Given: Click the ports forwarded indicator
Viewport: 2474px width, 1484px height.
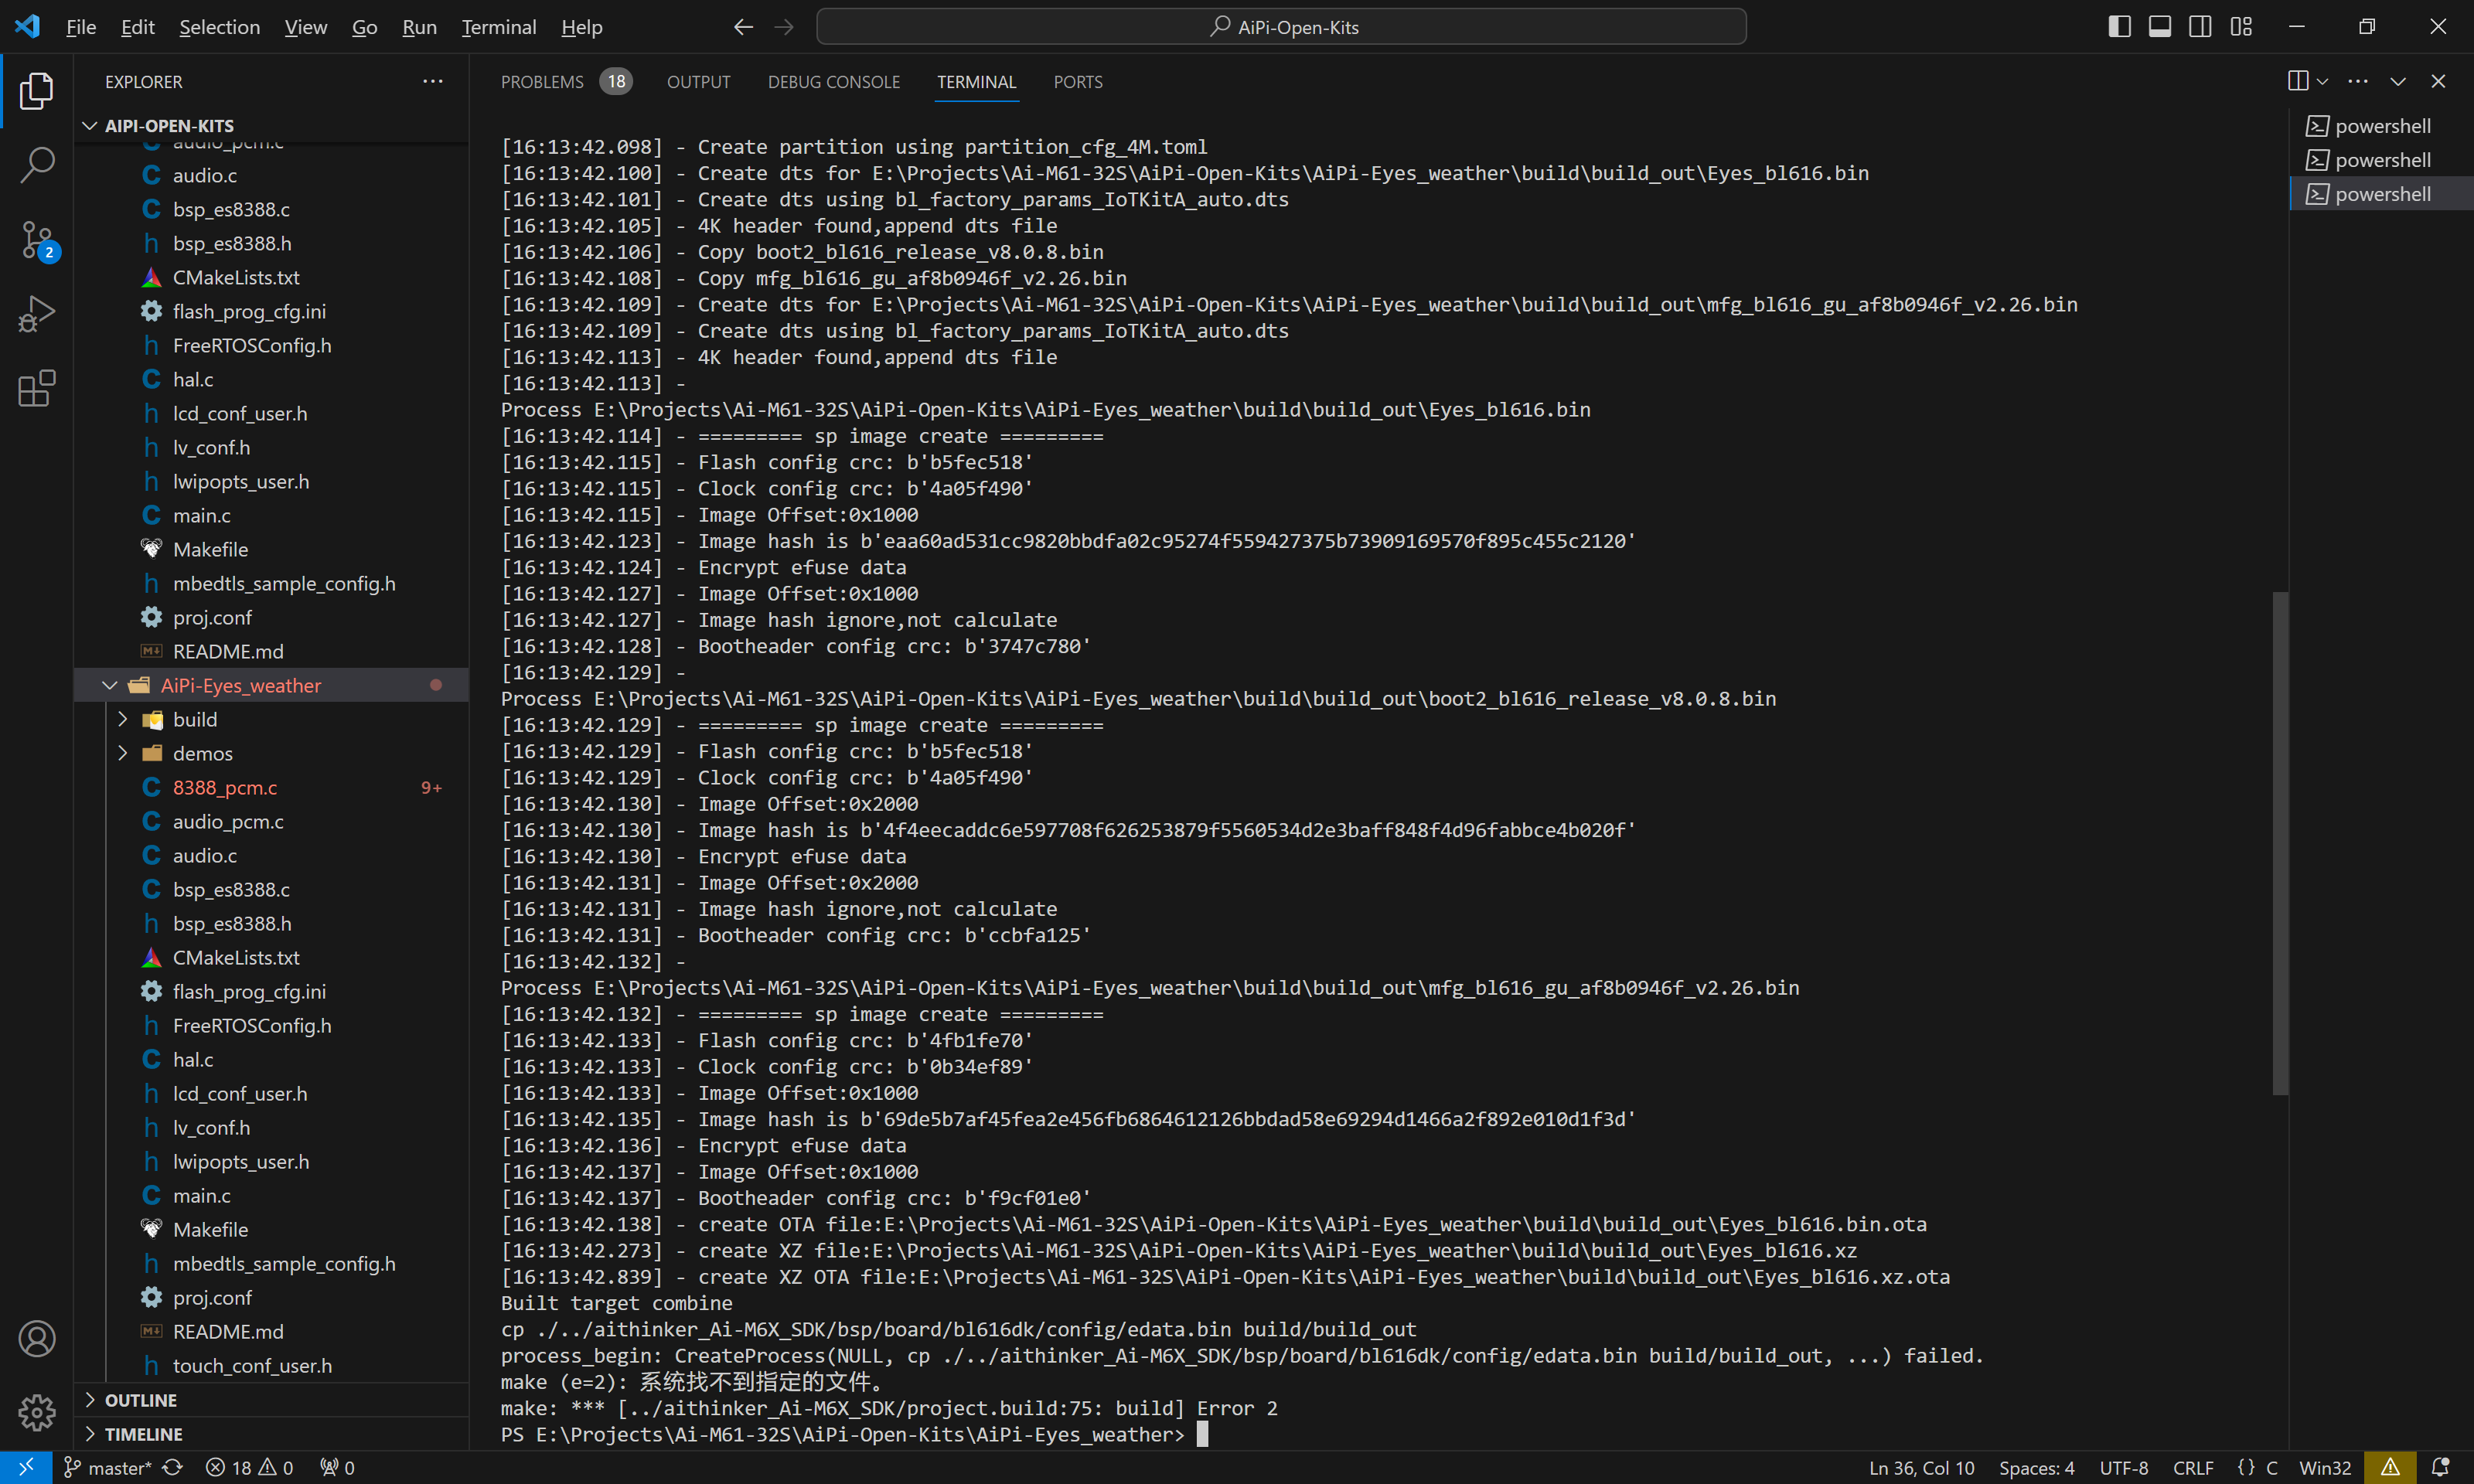Looking at the screenshot, I should pyautogui.click(x=337, y=1467).
